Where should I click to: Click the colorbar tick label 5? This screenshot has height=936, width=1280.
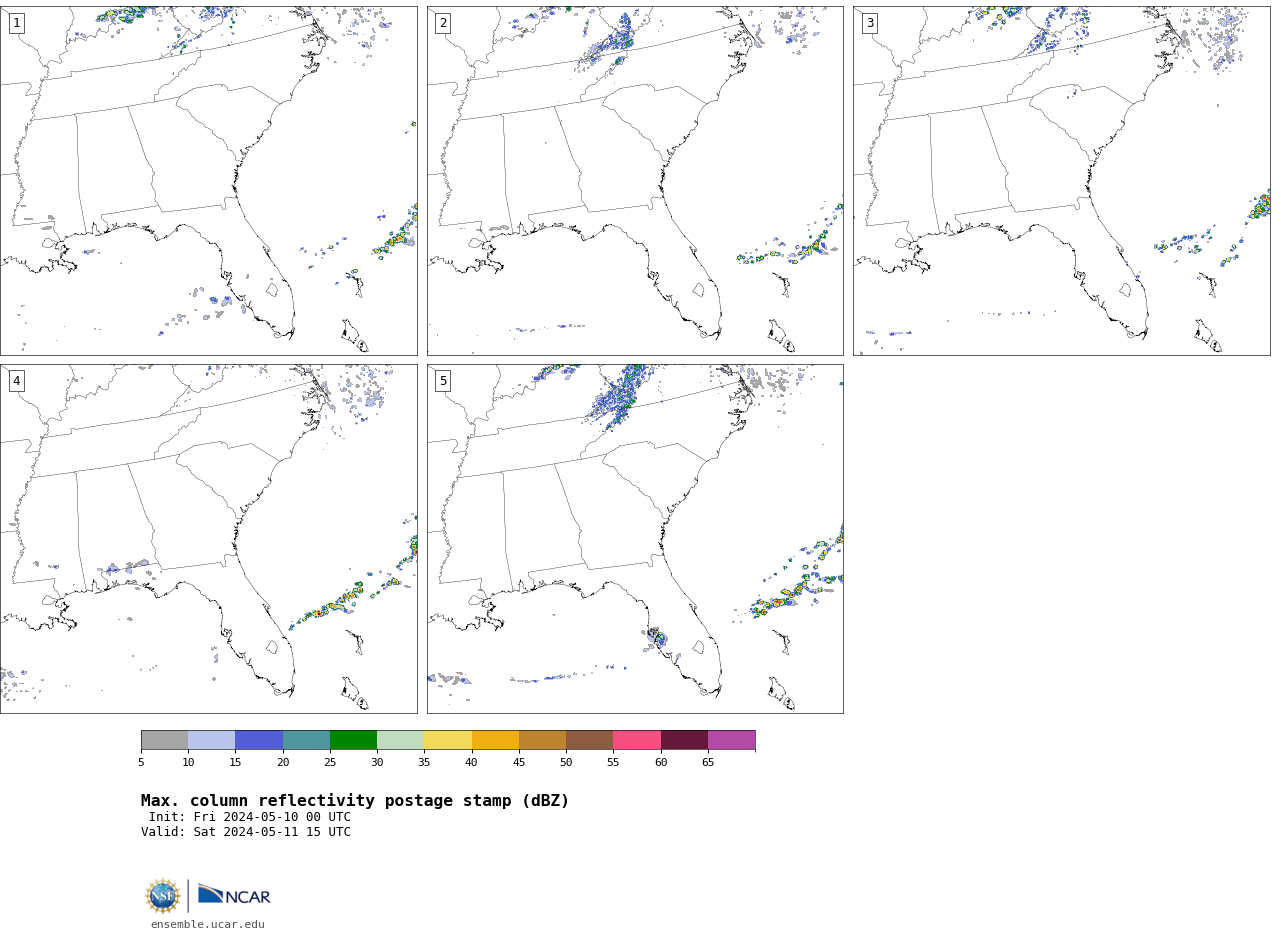(141, 763)
